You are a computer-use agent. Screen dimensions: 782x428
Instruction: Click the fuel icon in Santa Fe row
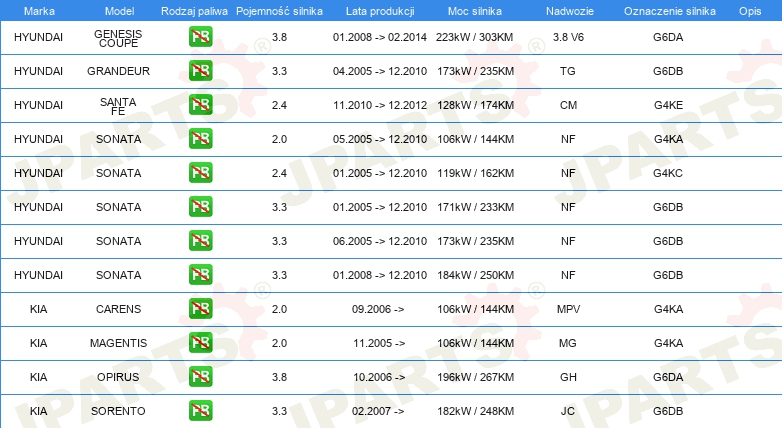200,105
